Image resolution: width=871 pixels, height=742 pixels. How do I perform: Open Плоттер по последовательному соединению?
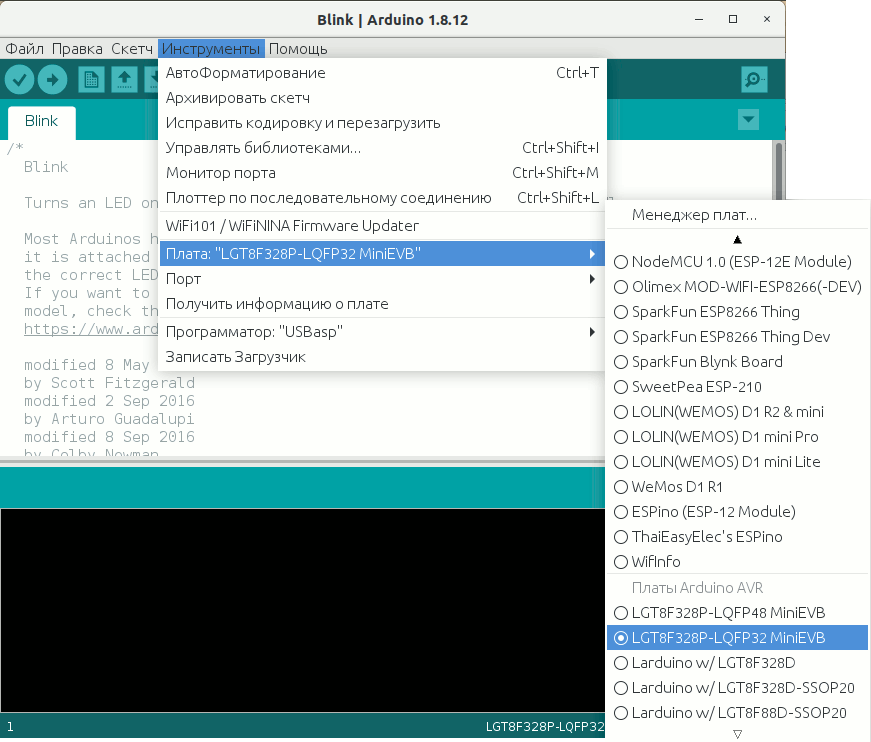[382, 198]
